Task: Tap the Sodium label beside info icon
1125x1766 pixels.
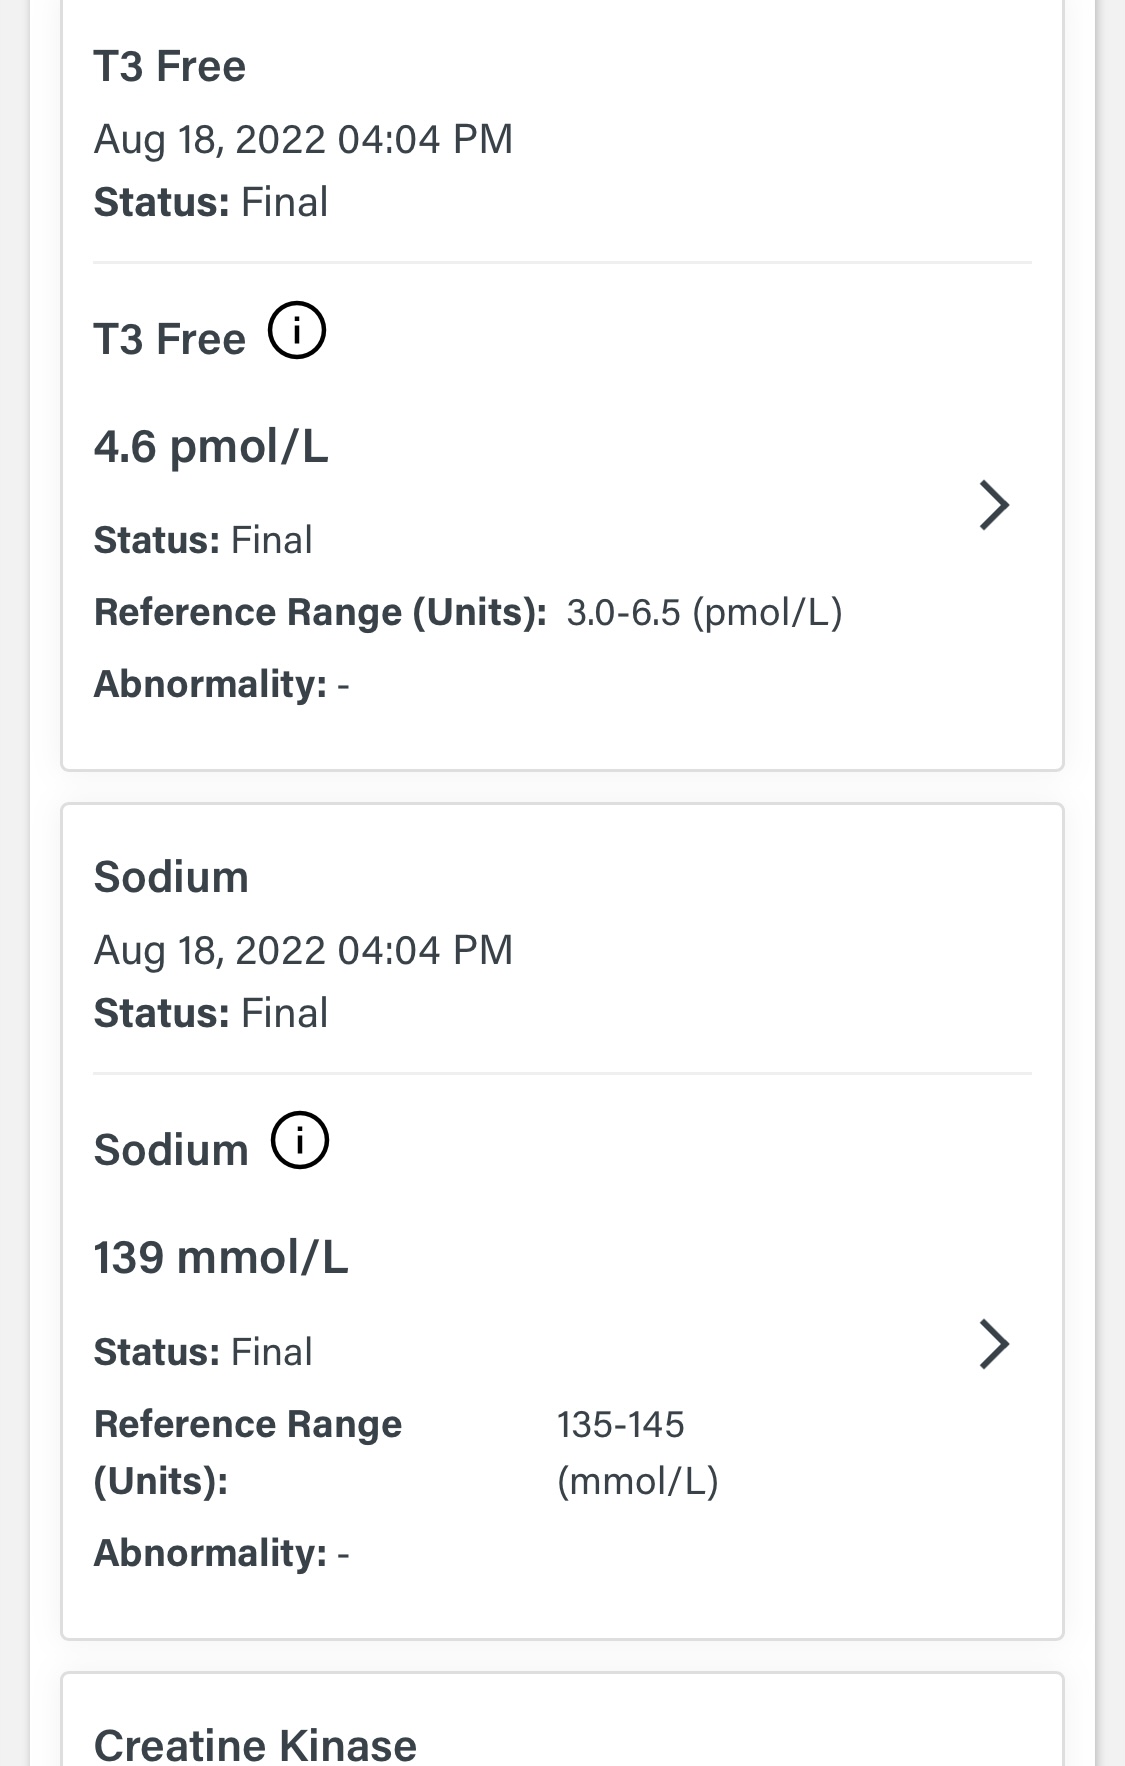Action: pos(171,1150)
